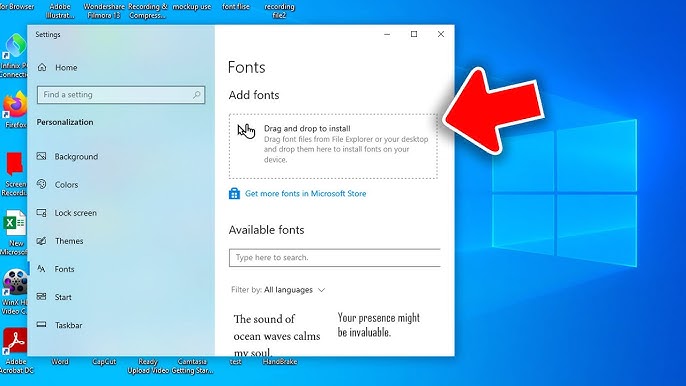Select the Wondershare Filmora 13 desktop icon
Viewport: 686px width, 386px height.
pyautogui.click(x=104, y=11)
